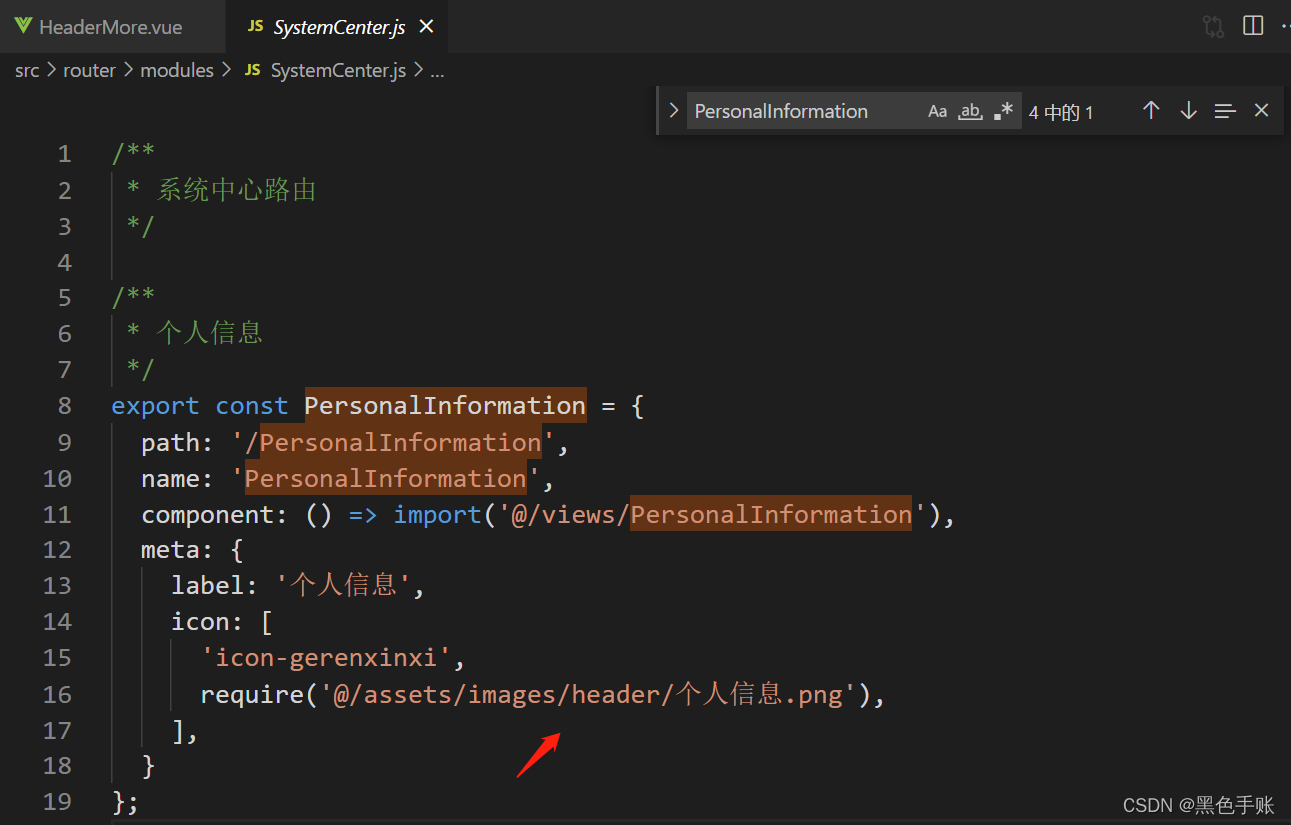Toggle match whole word option
Screen dimensions: 1291x825
[x=970, y=111]
